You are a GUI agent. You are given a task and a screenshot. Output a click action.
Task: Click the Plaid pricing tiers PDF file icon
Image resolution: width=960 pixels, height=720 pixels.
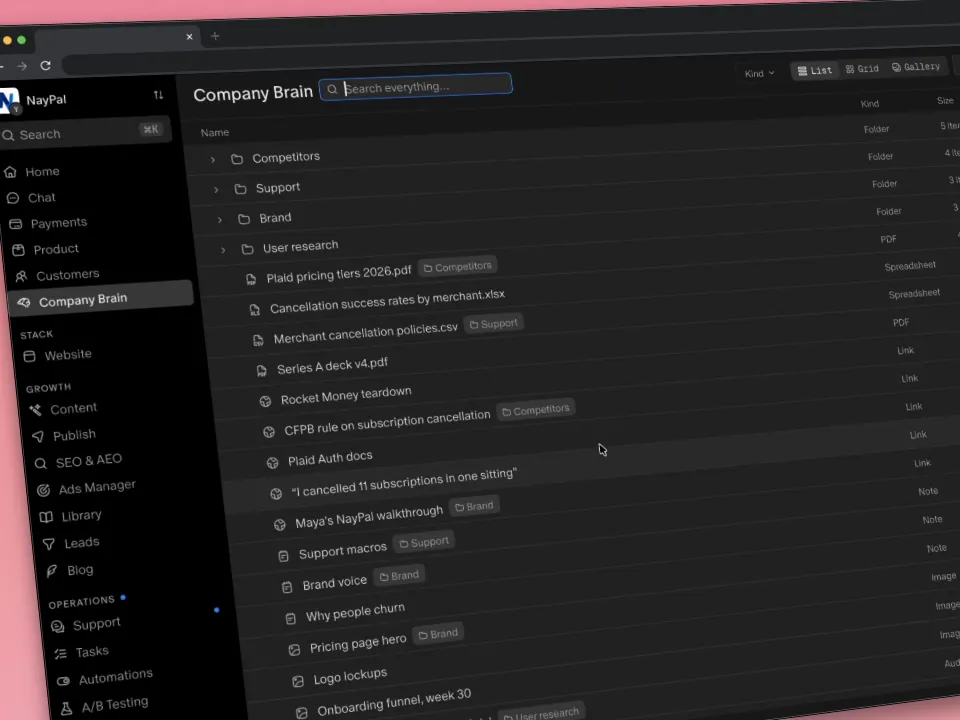click(x=251, y=280)
